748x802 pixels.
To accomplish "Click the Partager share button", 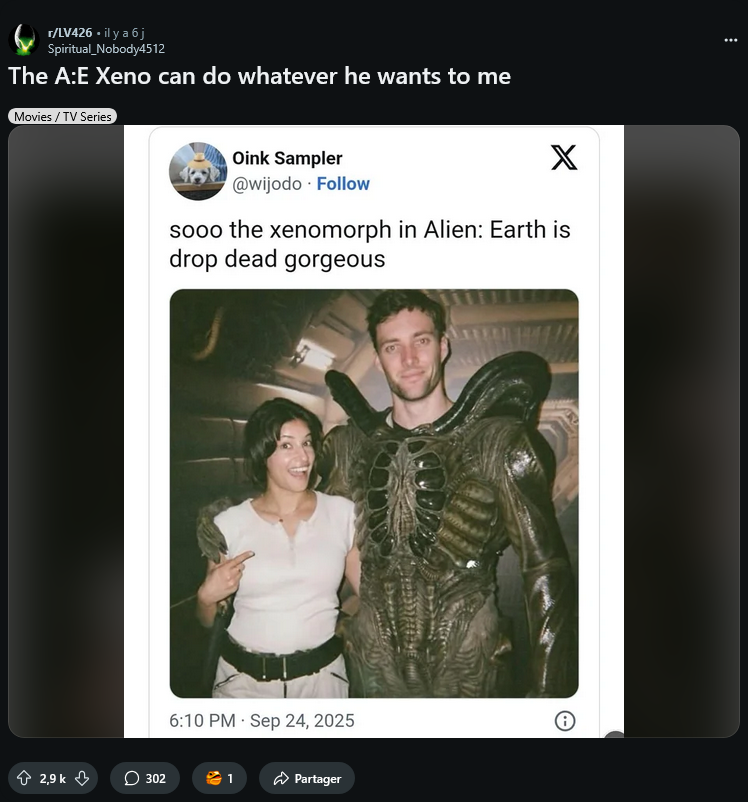I will 307,778.
